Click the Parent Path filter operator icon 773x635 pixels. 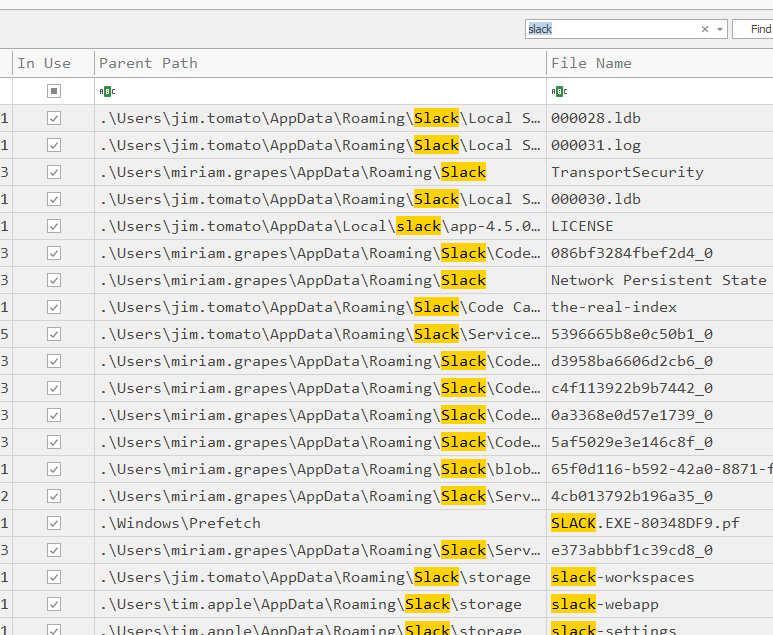click(107, 91)
